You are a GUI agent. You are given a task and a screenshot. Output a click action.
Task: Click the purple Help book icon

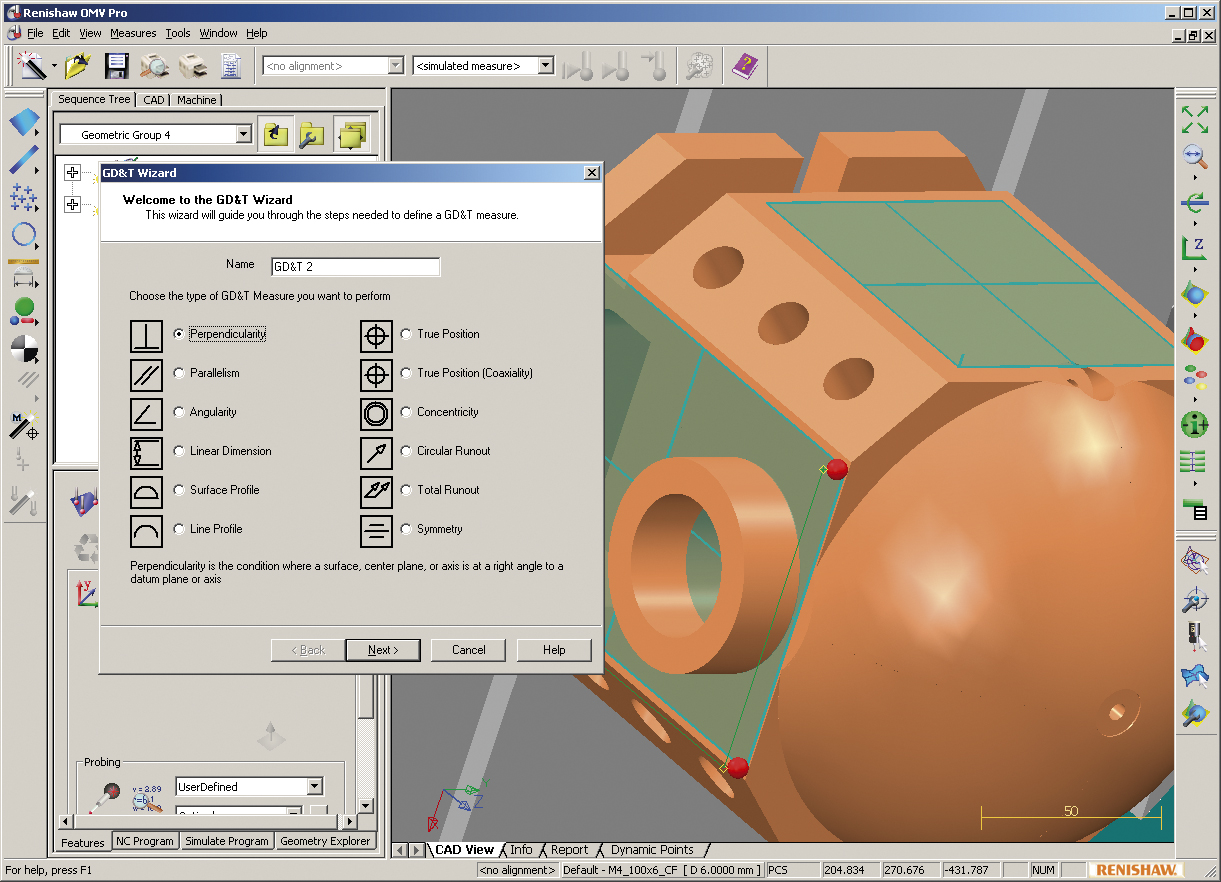click(x=745, y=66)
